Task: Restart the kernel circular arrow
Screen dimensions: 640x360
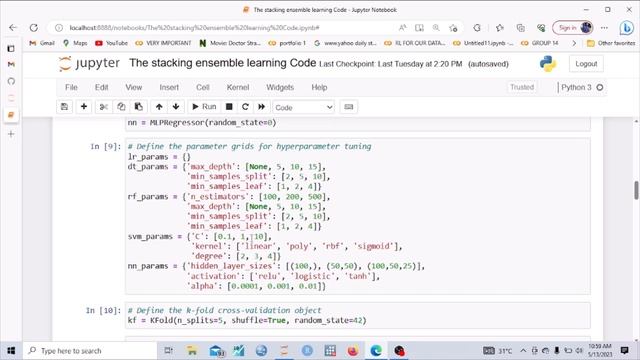Action: tap(245, 107)
